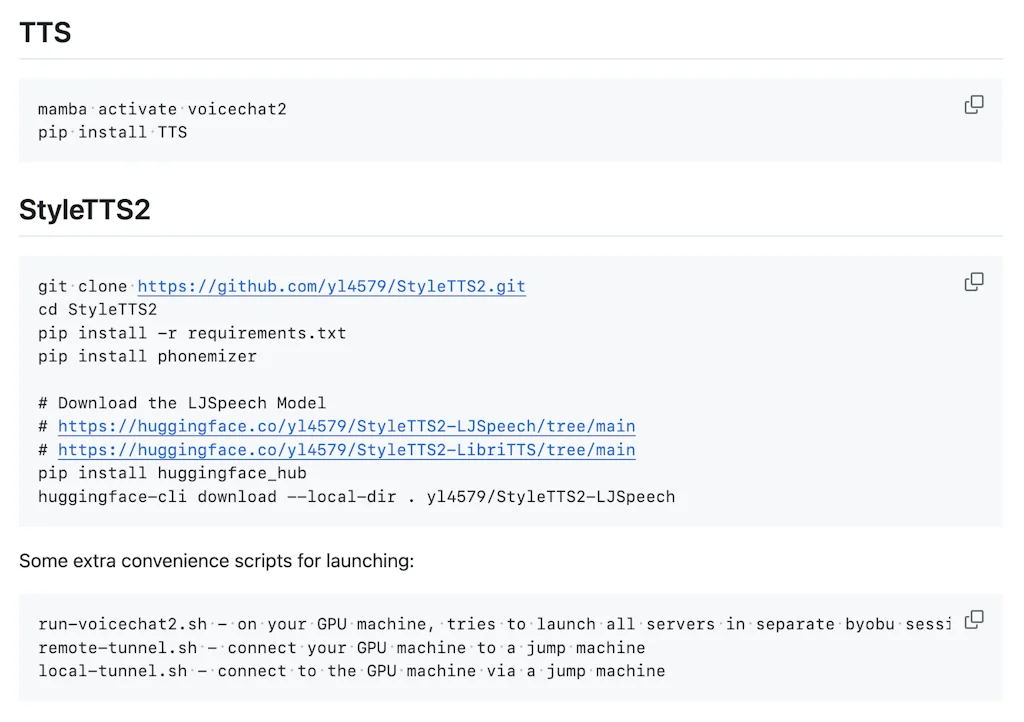Click the StyleTTS2 section heading
The height and width of the screenshot is (722, 1024).
pyautogui.click(x=85, y=210)
